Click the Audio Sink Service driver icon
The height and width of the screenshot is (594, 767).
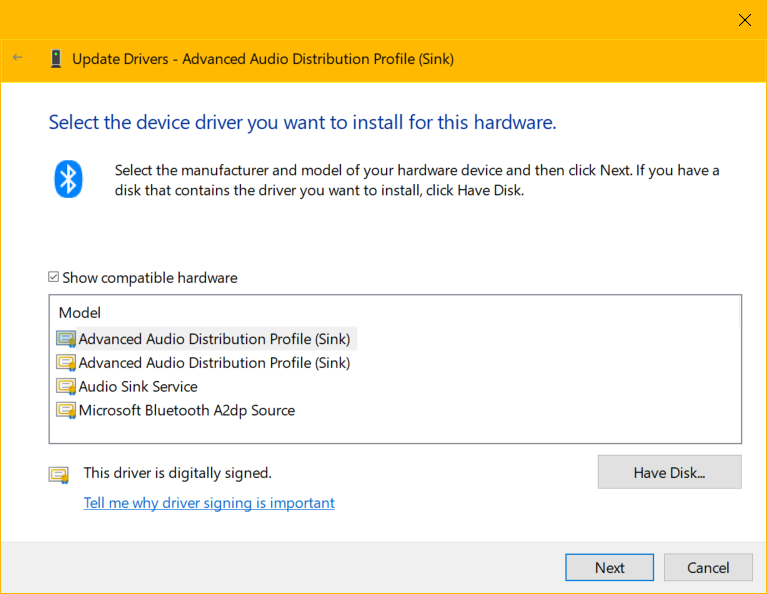[x=66, y=387]
